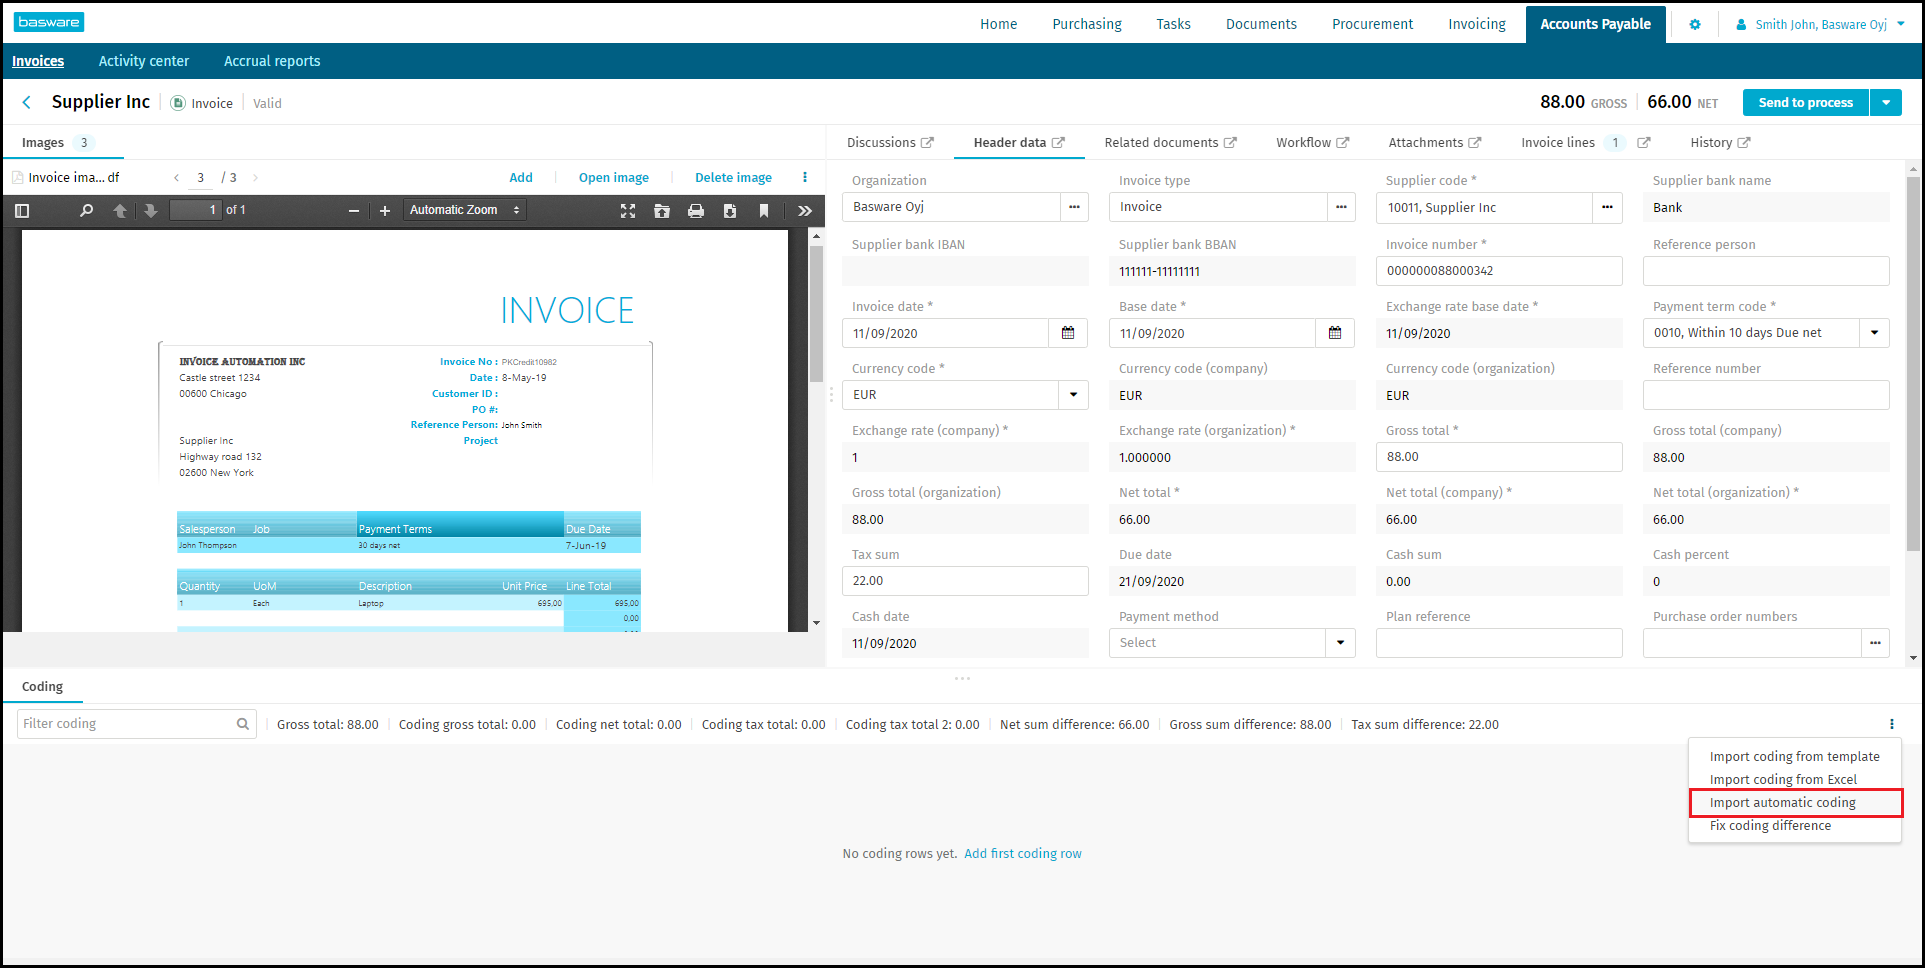Screen dimensions: 1925x968
Task: Open Currency code EUR dropdown
Action: pos(1073,395)
